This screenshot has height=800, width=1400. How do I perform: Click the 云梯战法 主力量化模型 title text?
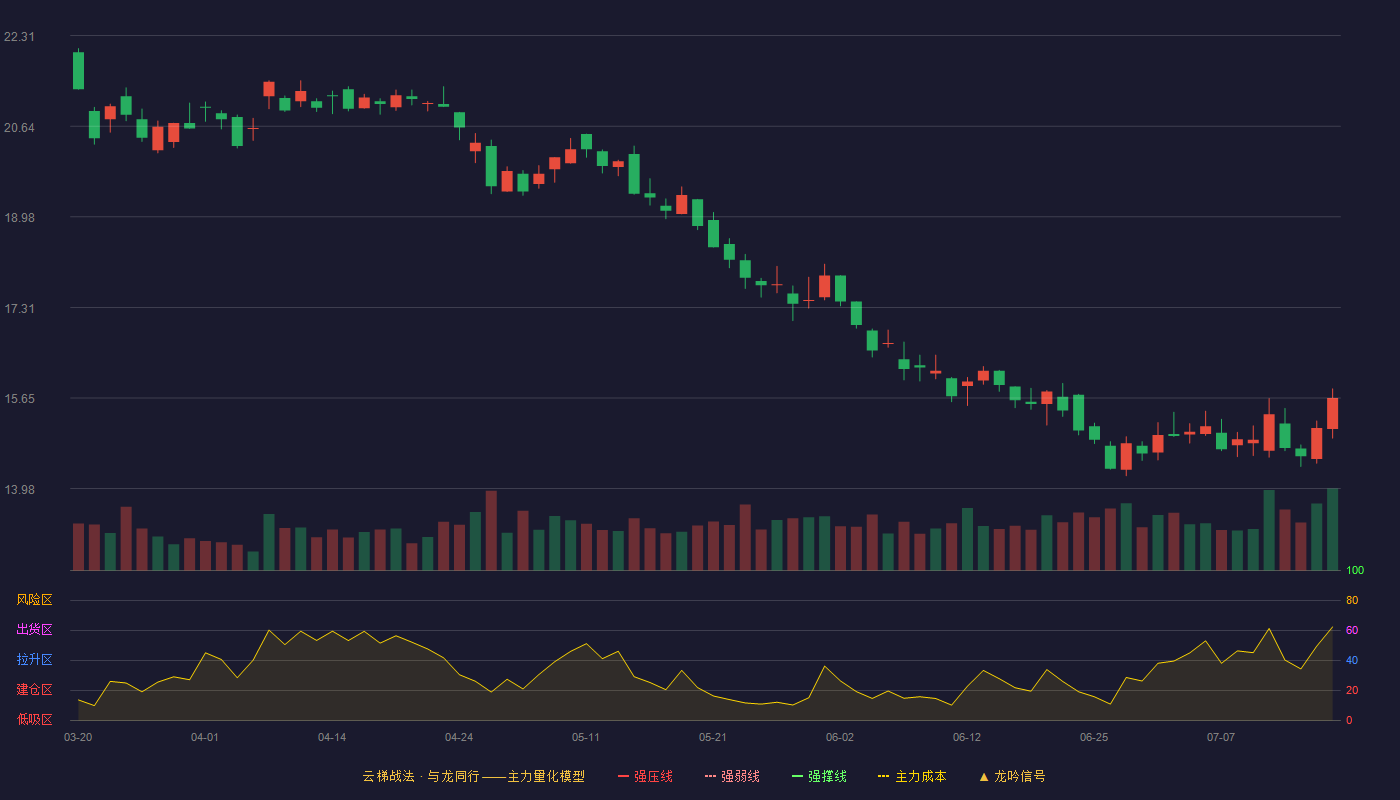tap(473, 776)
